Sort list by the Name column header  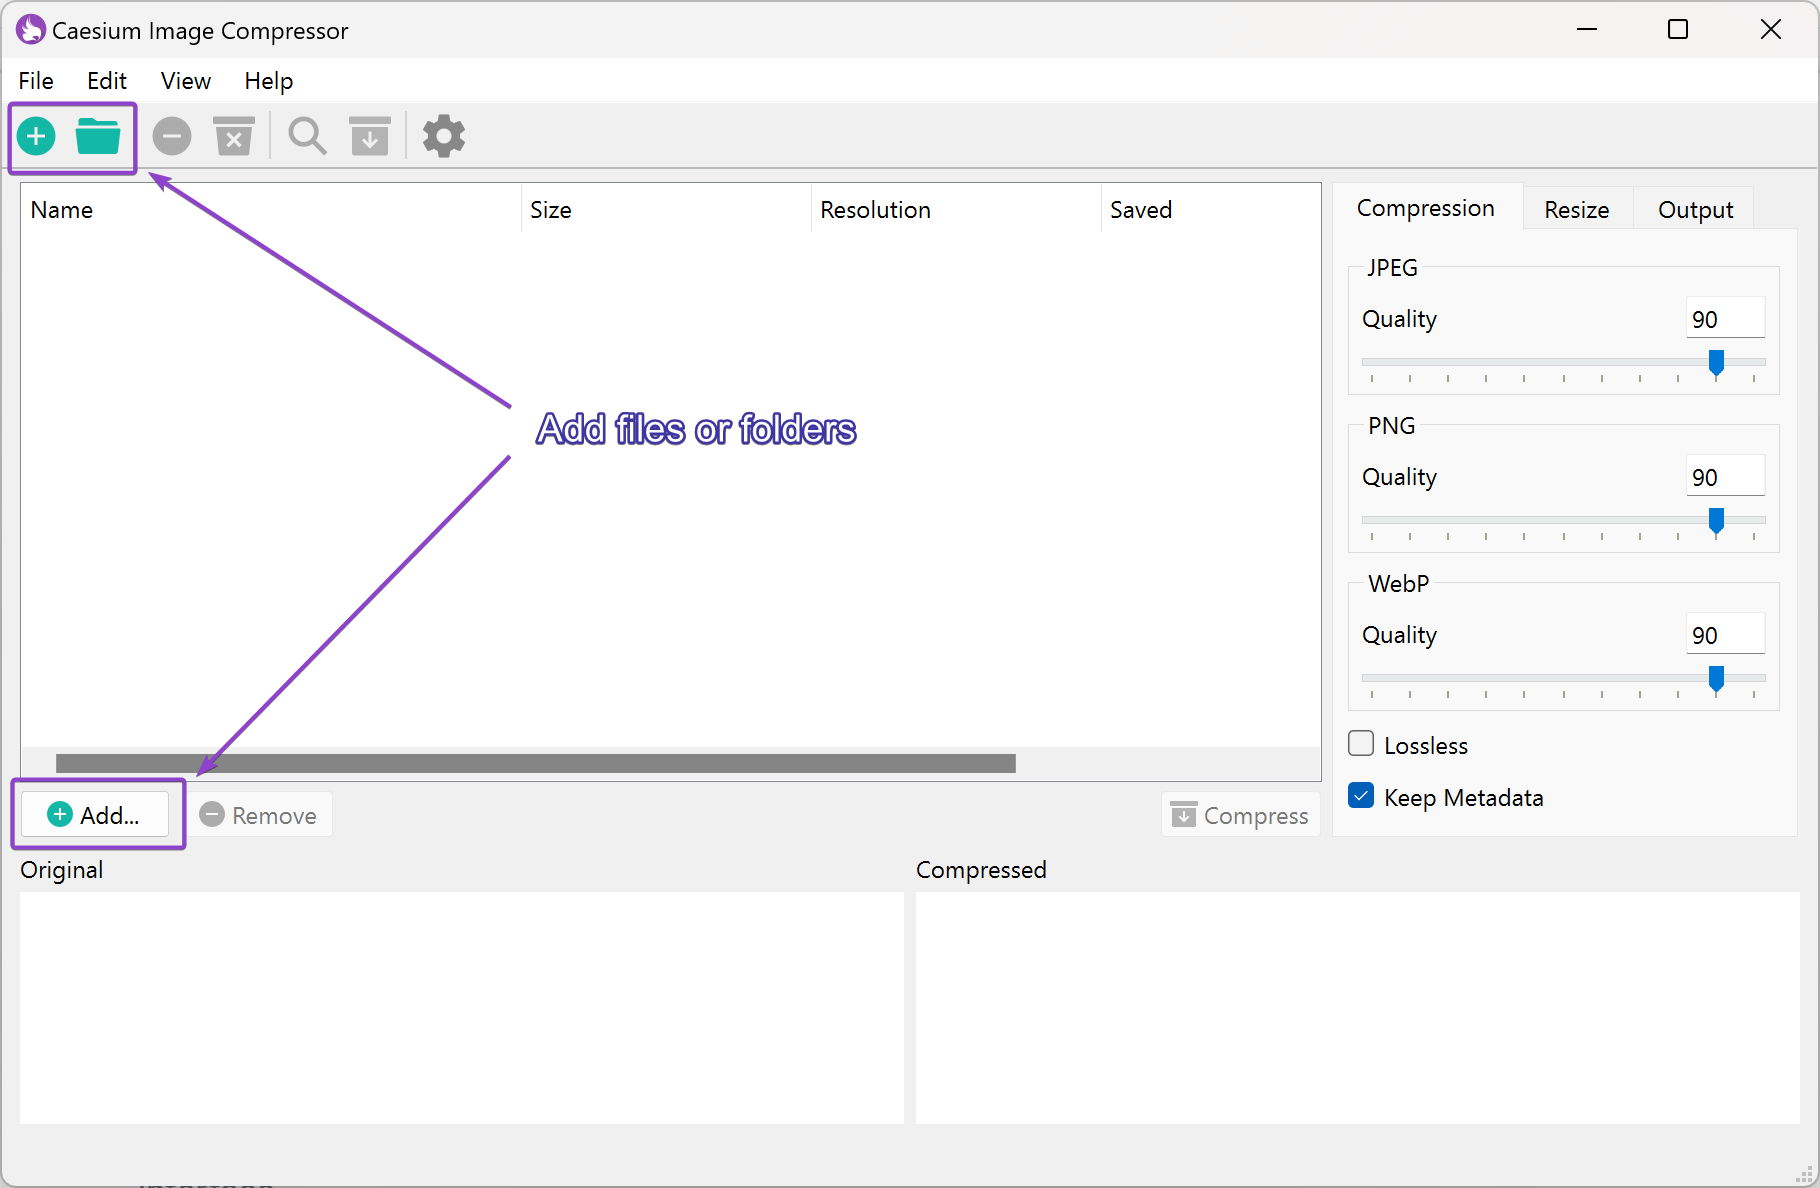pos(270,210)
